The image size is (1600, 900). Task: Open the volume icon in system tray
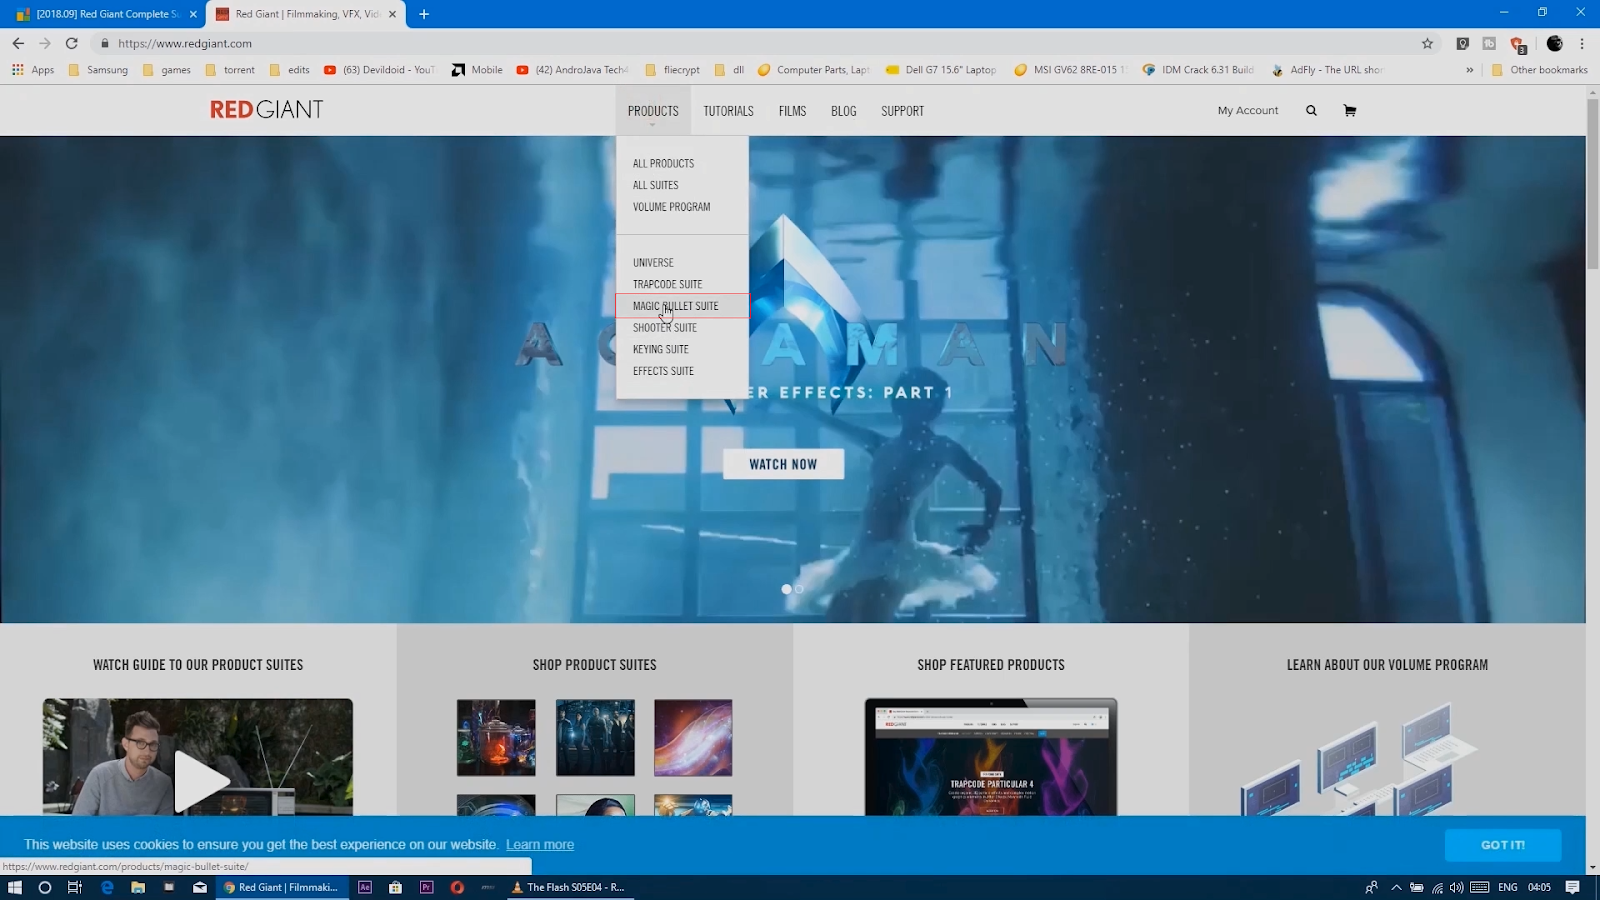1456,887
